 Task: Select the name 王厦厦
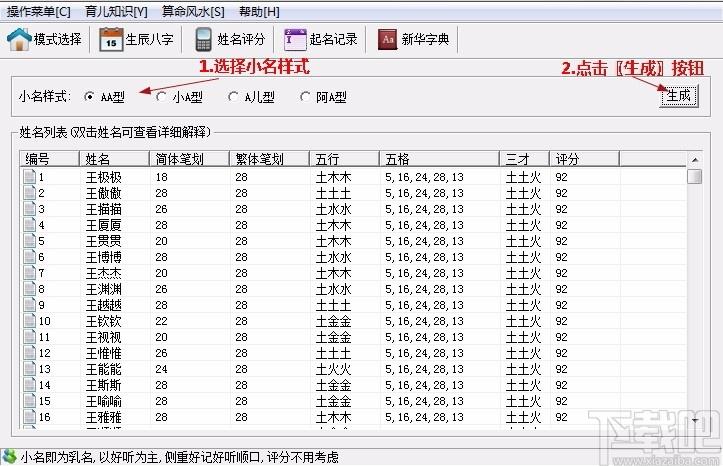(104, 225)
